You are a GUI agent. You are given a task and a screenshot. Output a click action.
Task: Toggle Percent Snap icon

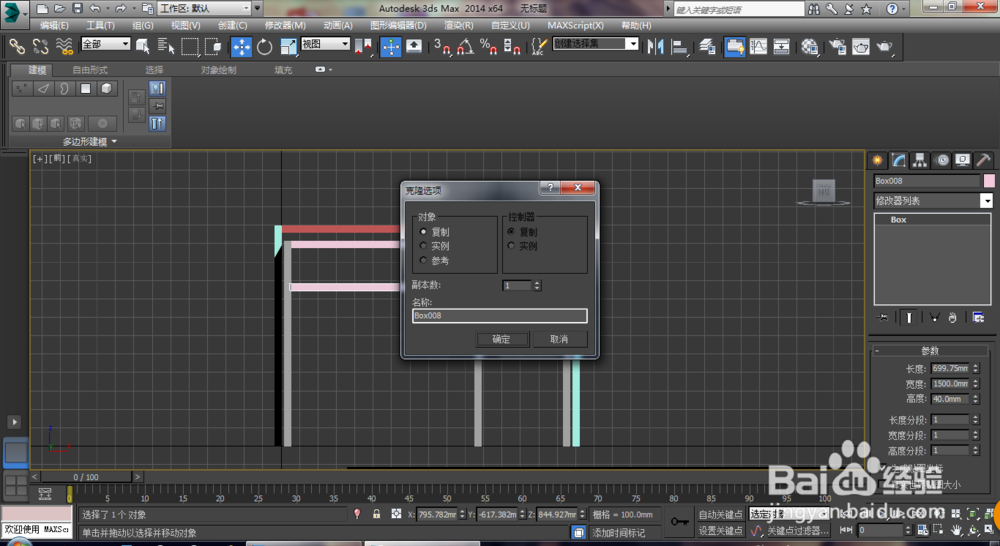point(489,47)
